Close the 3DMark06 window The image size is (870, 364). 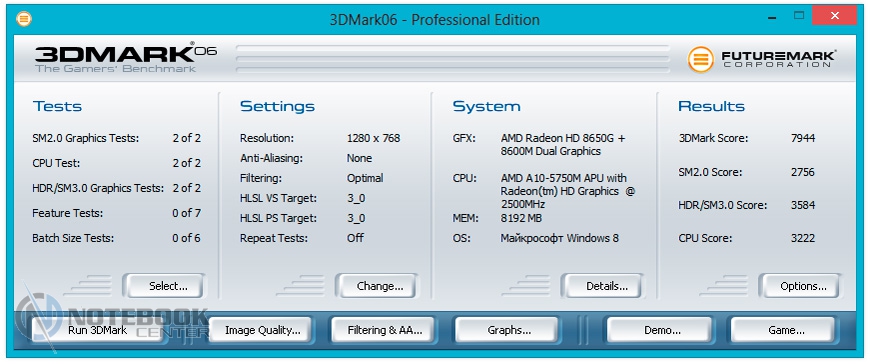click(x=834, y=16)
